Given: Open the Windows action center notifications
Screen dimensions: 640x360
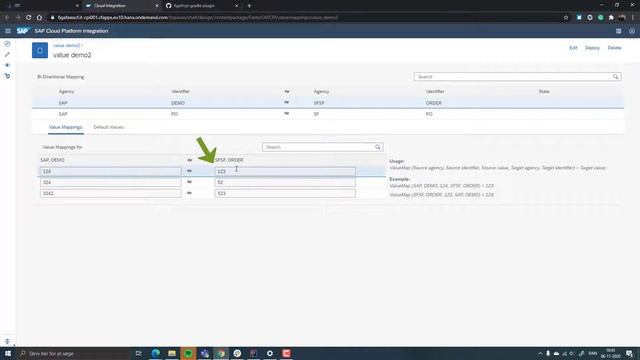Looking at the screenshot, I should [x=629, y=353].
